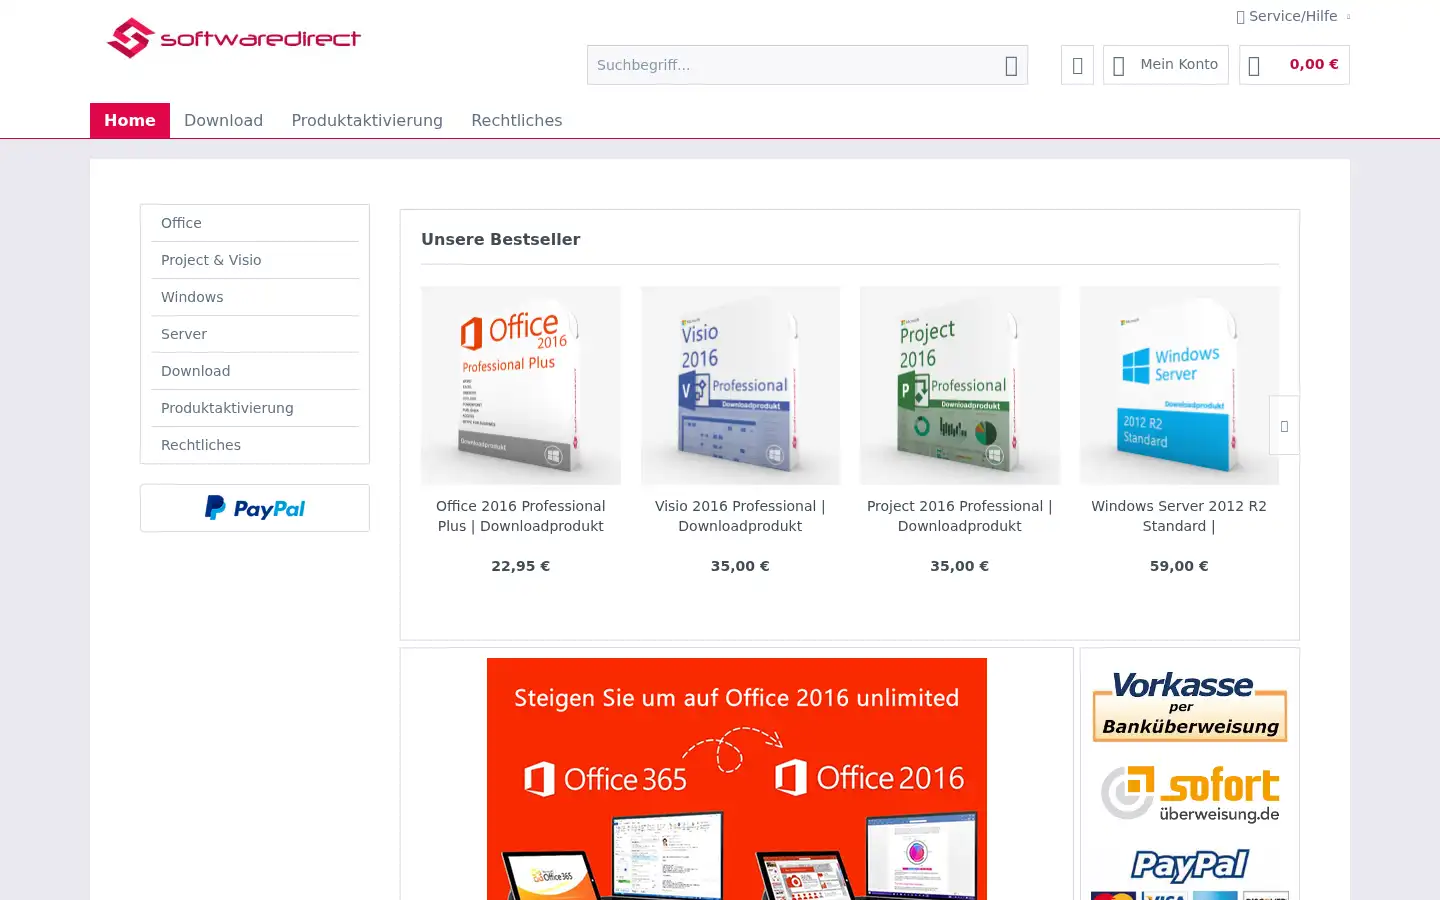
Task: Open the Download menu item in navigation bar
Action: coord(223,120)
